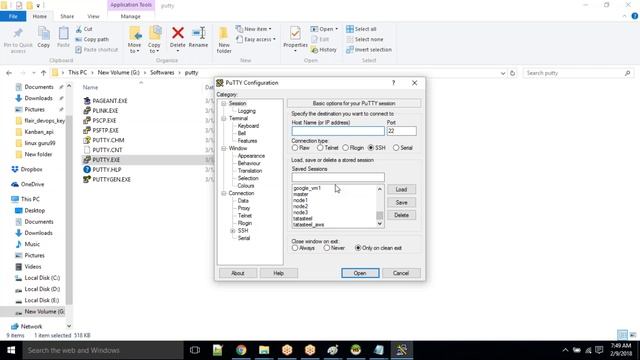
Task: Select Serial connection type
Action: [x=396, y=148]
